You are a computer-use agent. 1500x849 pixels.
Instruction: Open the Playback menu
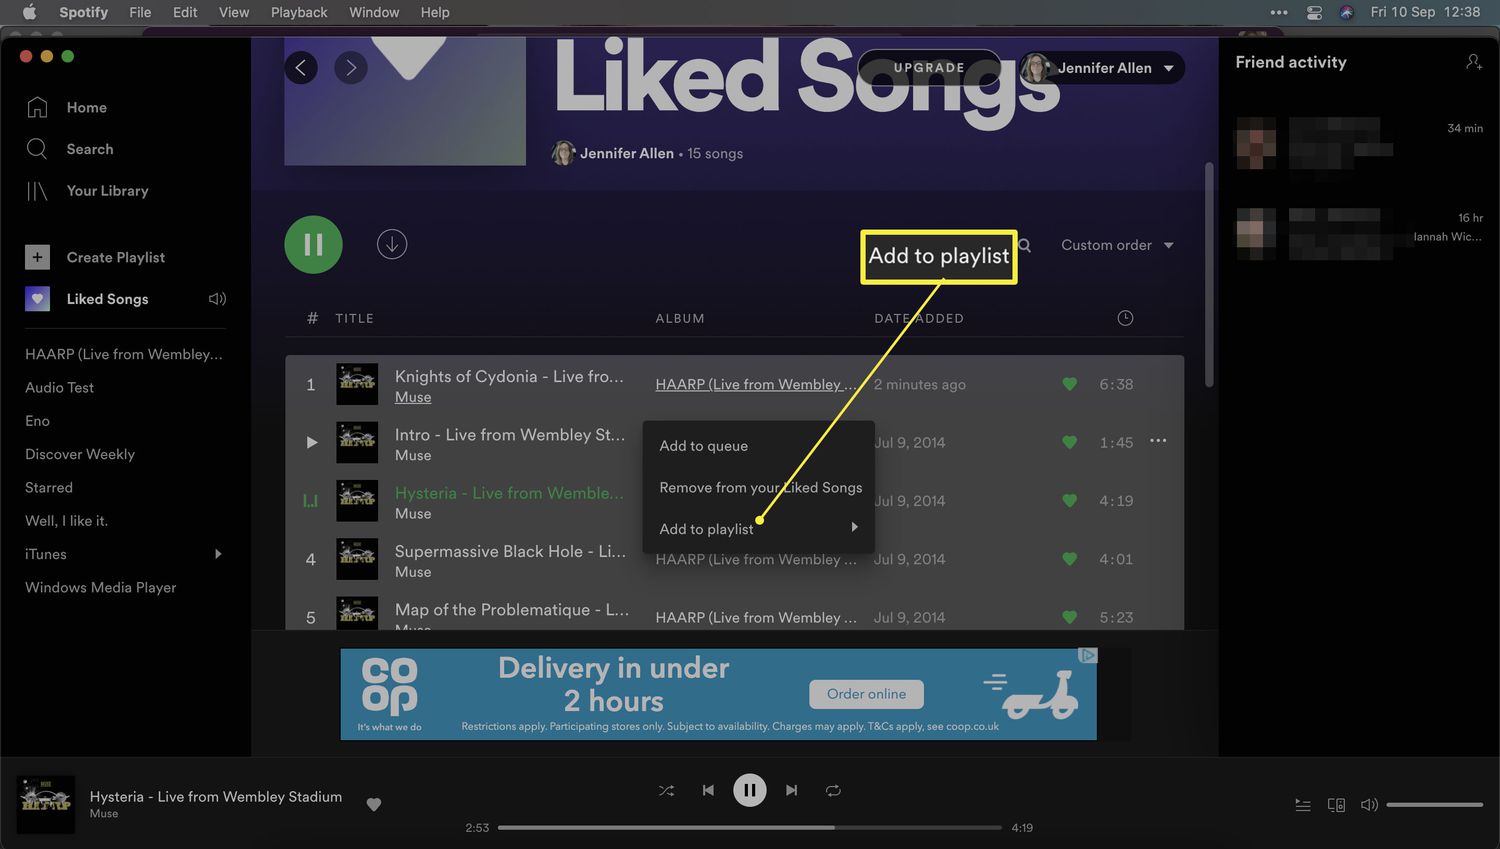[299, 12]
